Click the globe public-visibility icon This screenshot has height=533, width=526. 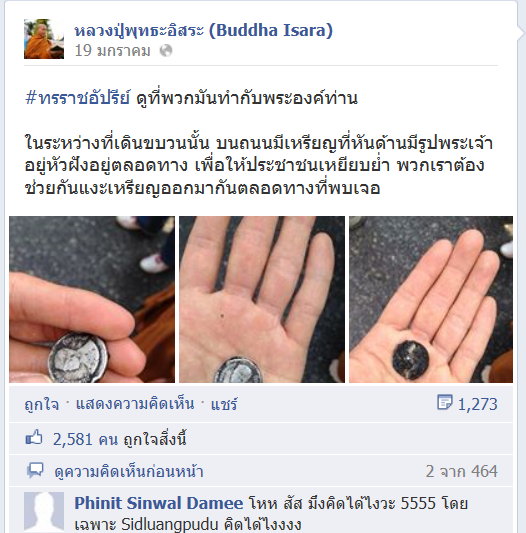pos(166,51)
